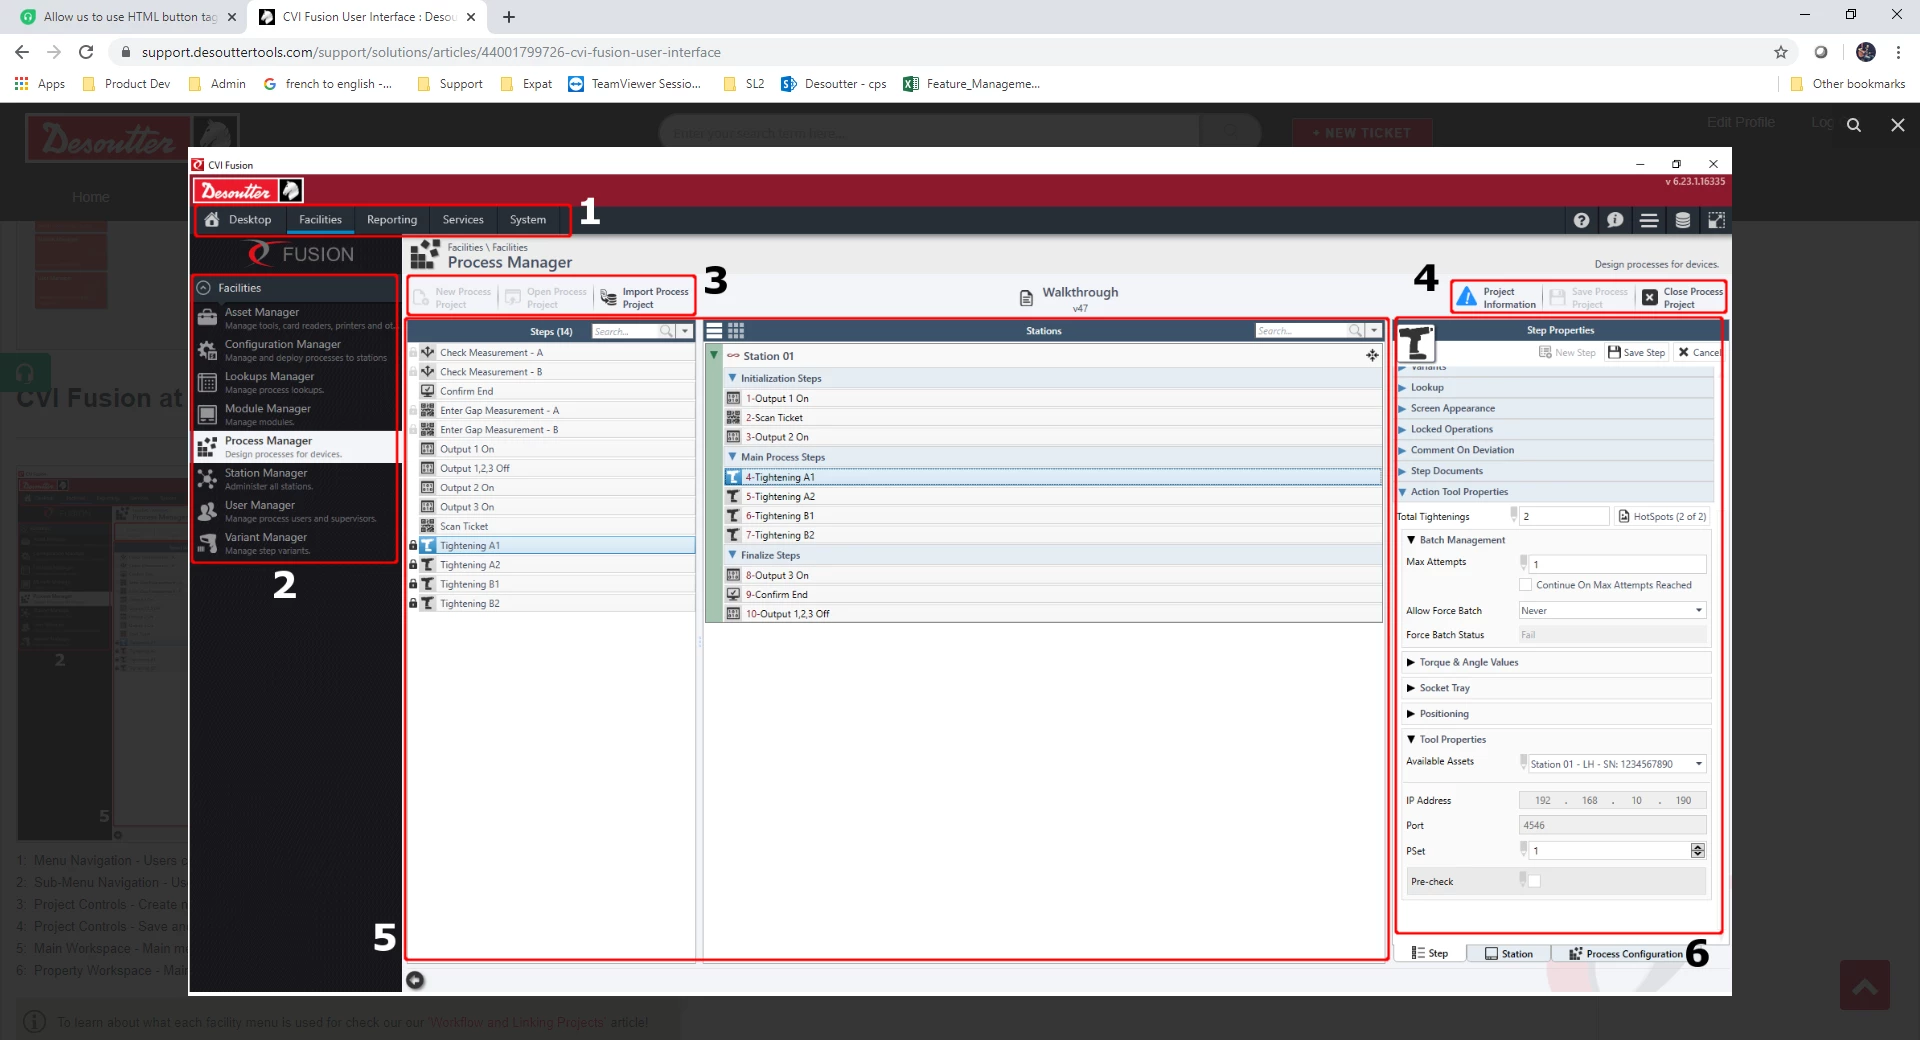The height and width of the screenshot is (1040, 1920).
Task: Toggle the lock on Tightening A2 step
Action: pos(413,565)
